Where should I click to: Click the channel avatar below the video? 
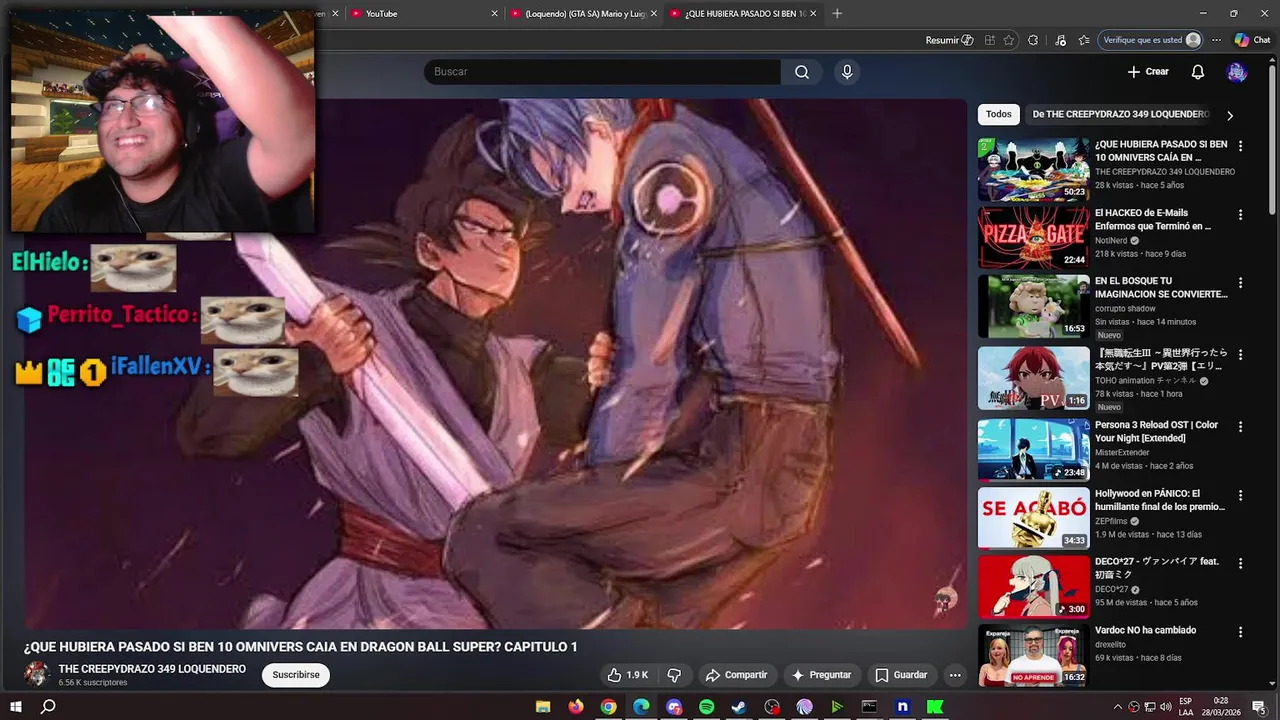37,674
